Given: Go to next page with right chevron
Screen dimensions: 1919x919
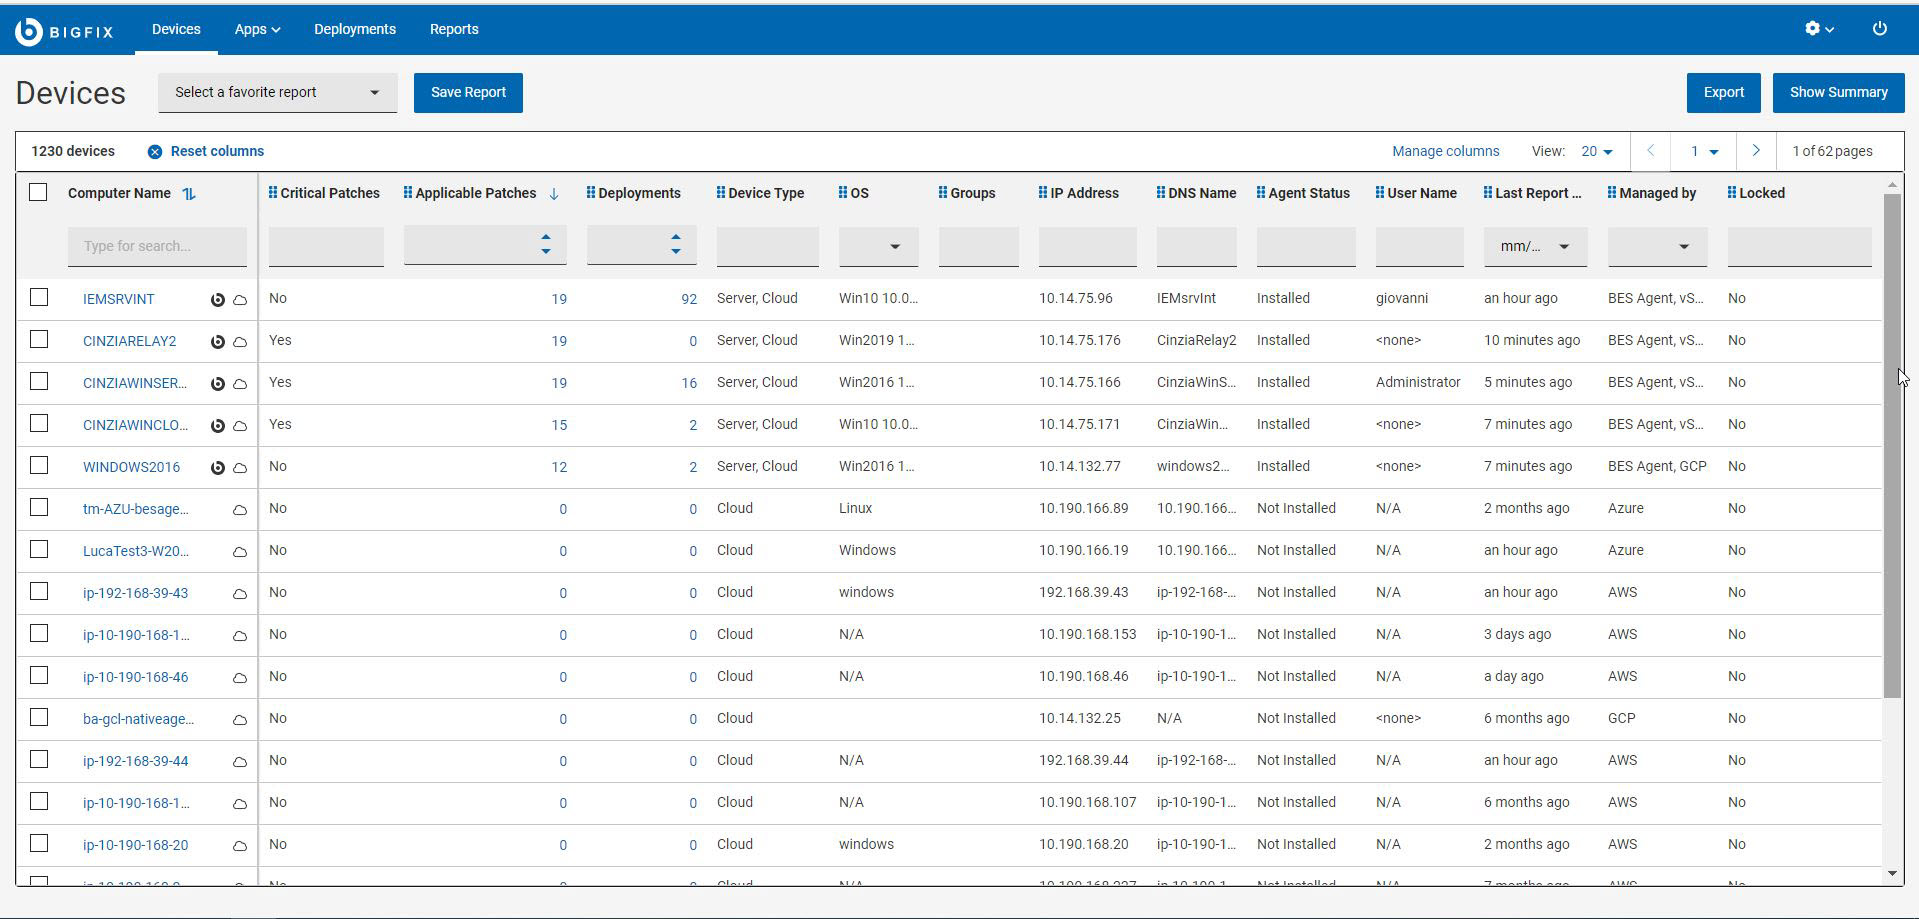Looking at the screenshot, I should point(1756,150).
